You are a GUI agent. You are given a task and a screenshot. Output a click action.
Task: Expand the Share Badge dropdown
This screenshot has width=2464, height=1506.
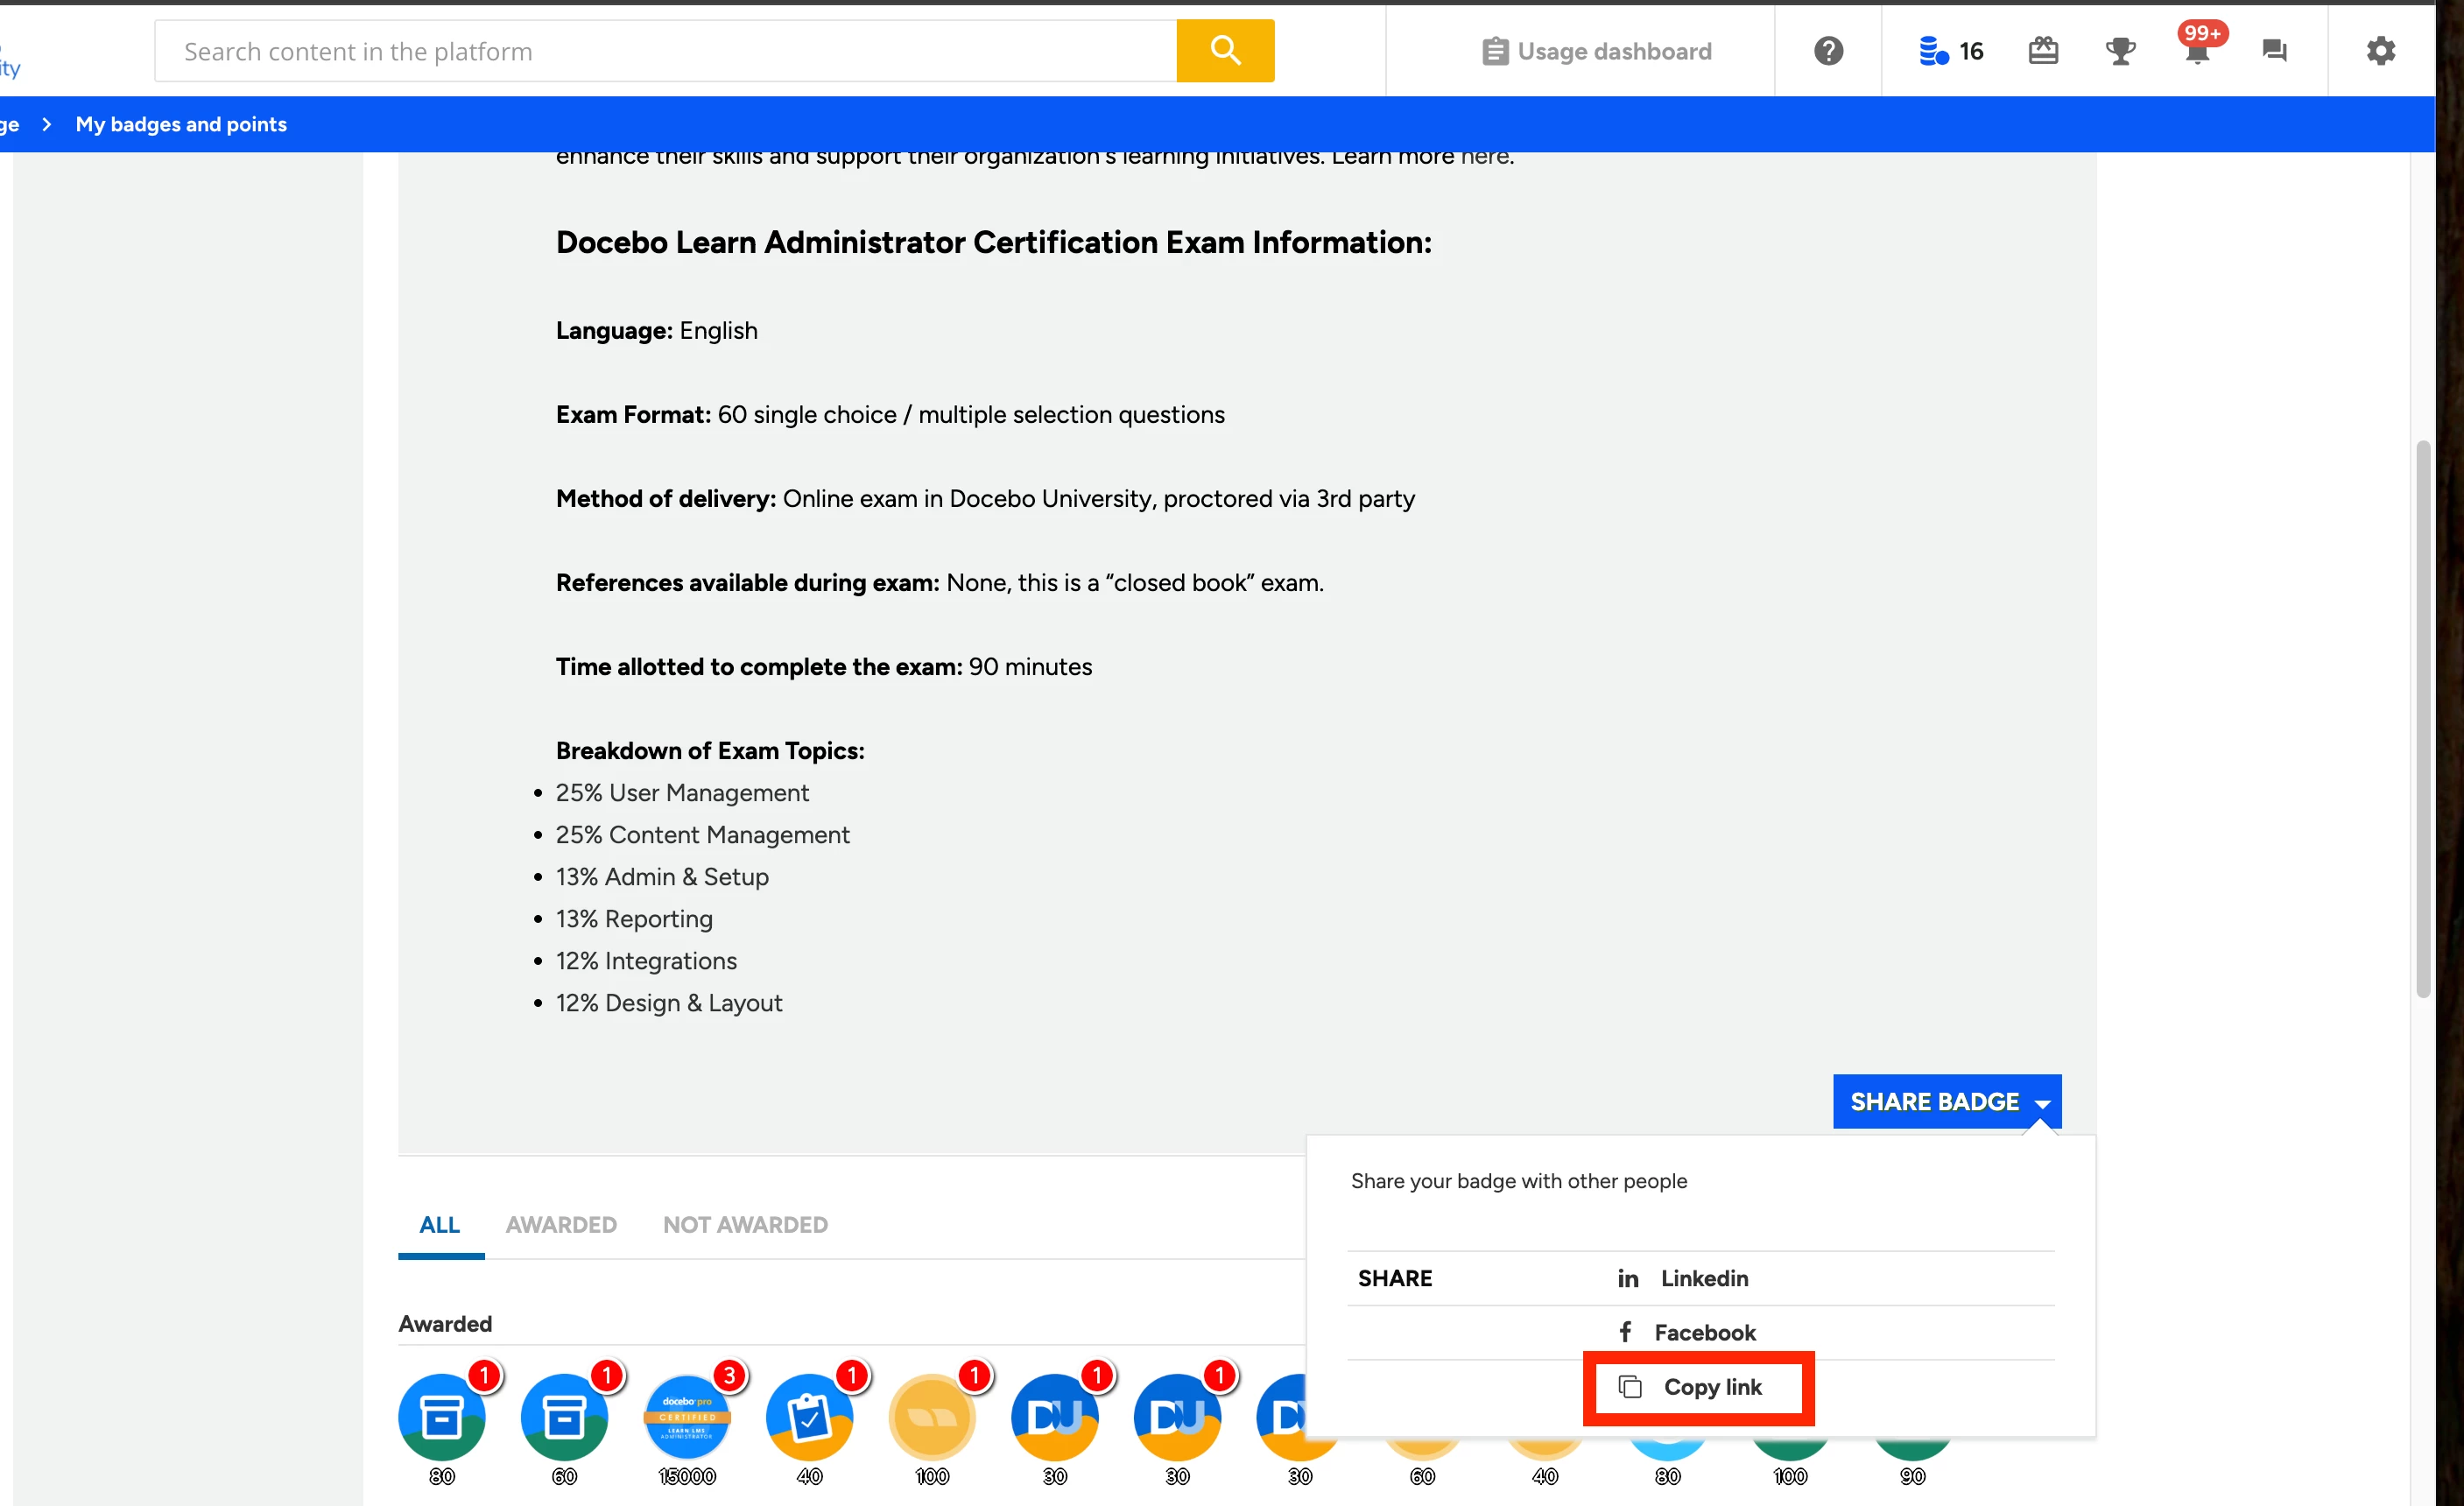[x=1946, y=1101]
